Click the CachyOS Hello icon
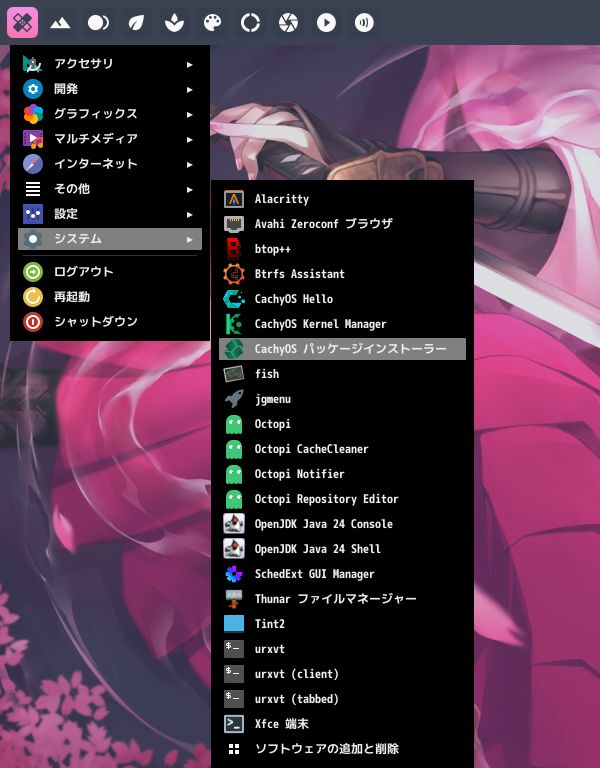Image resolution: width=600 pixels, height=768 pixels. (x=234, y=299)
